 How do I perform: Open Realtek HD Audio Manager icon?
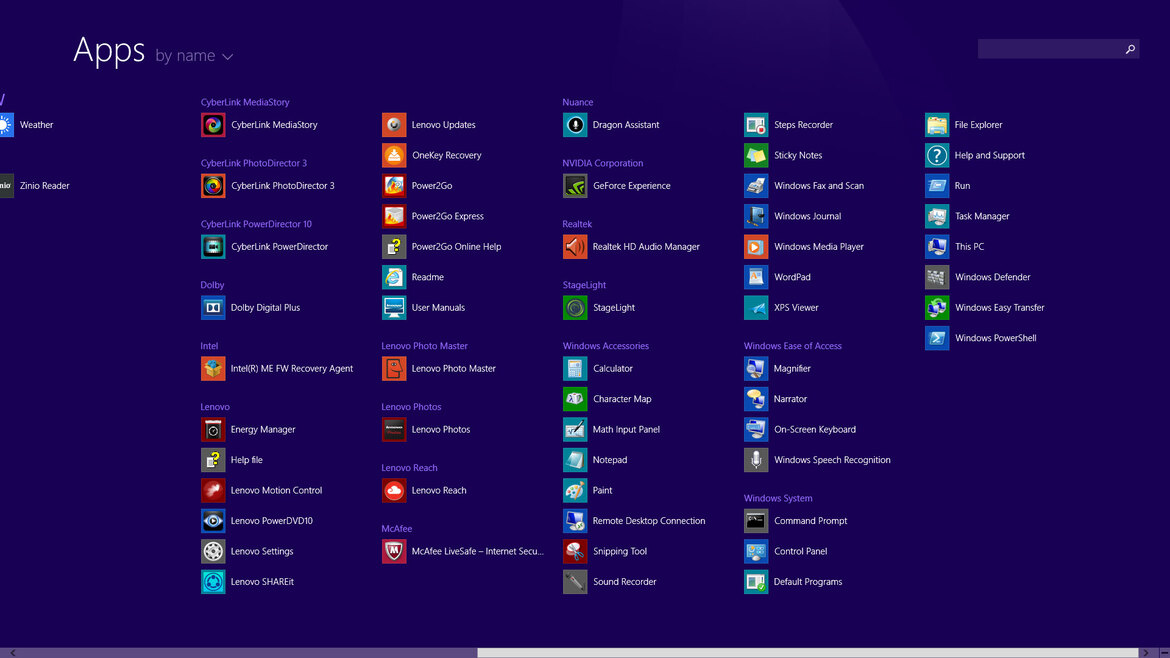coord(575,247)
